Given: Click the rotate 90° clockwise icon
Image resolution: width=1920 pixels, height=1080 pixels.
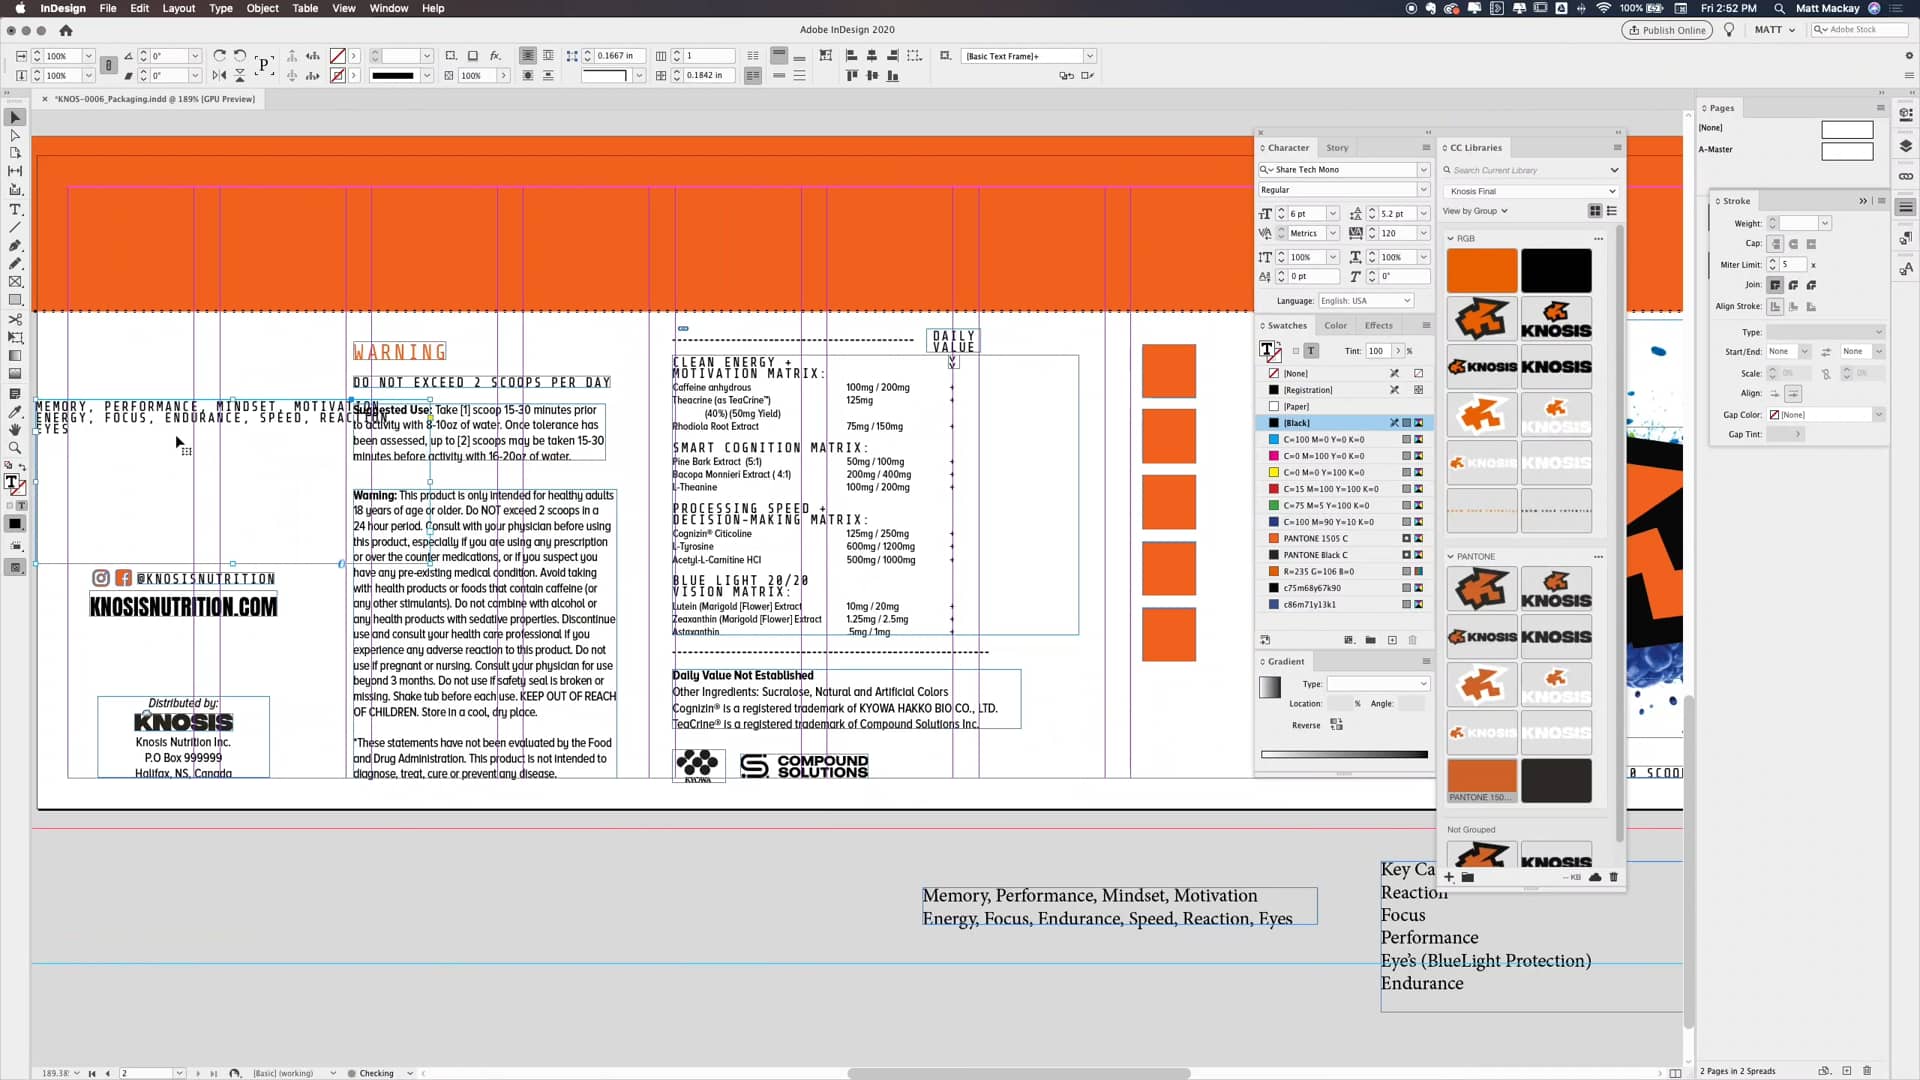Looking at the screenshot, I should click(219, 56).
